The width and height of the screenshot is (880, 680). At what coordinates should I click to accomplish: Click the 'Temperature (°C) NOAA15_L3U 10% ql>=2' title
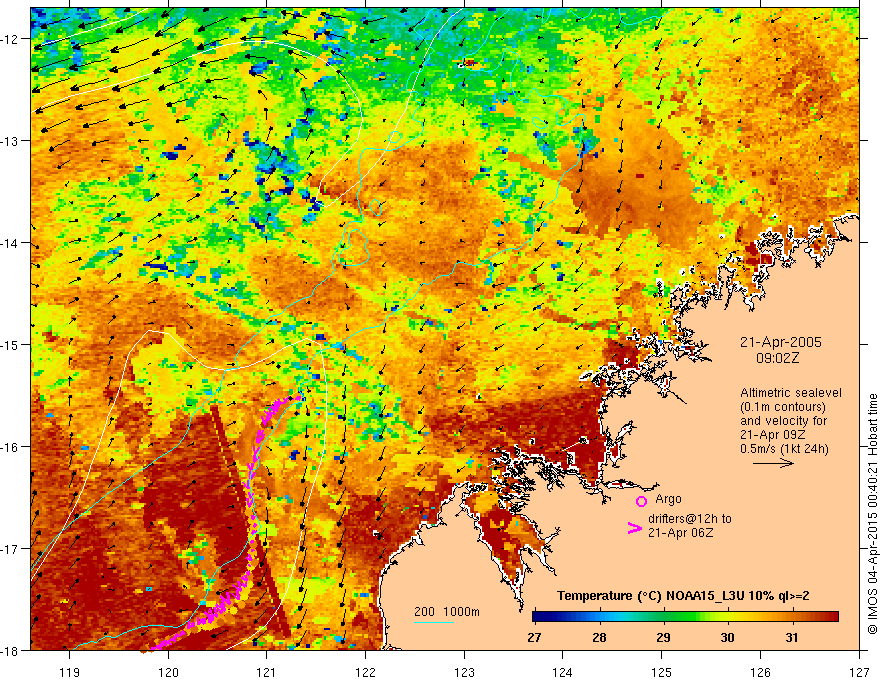(x=683, y=596)
